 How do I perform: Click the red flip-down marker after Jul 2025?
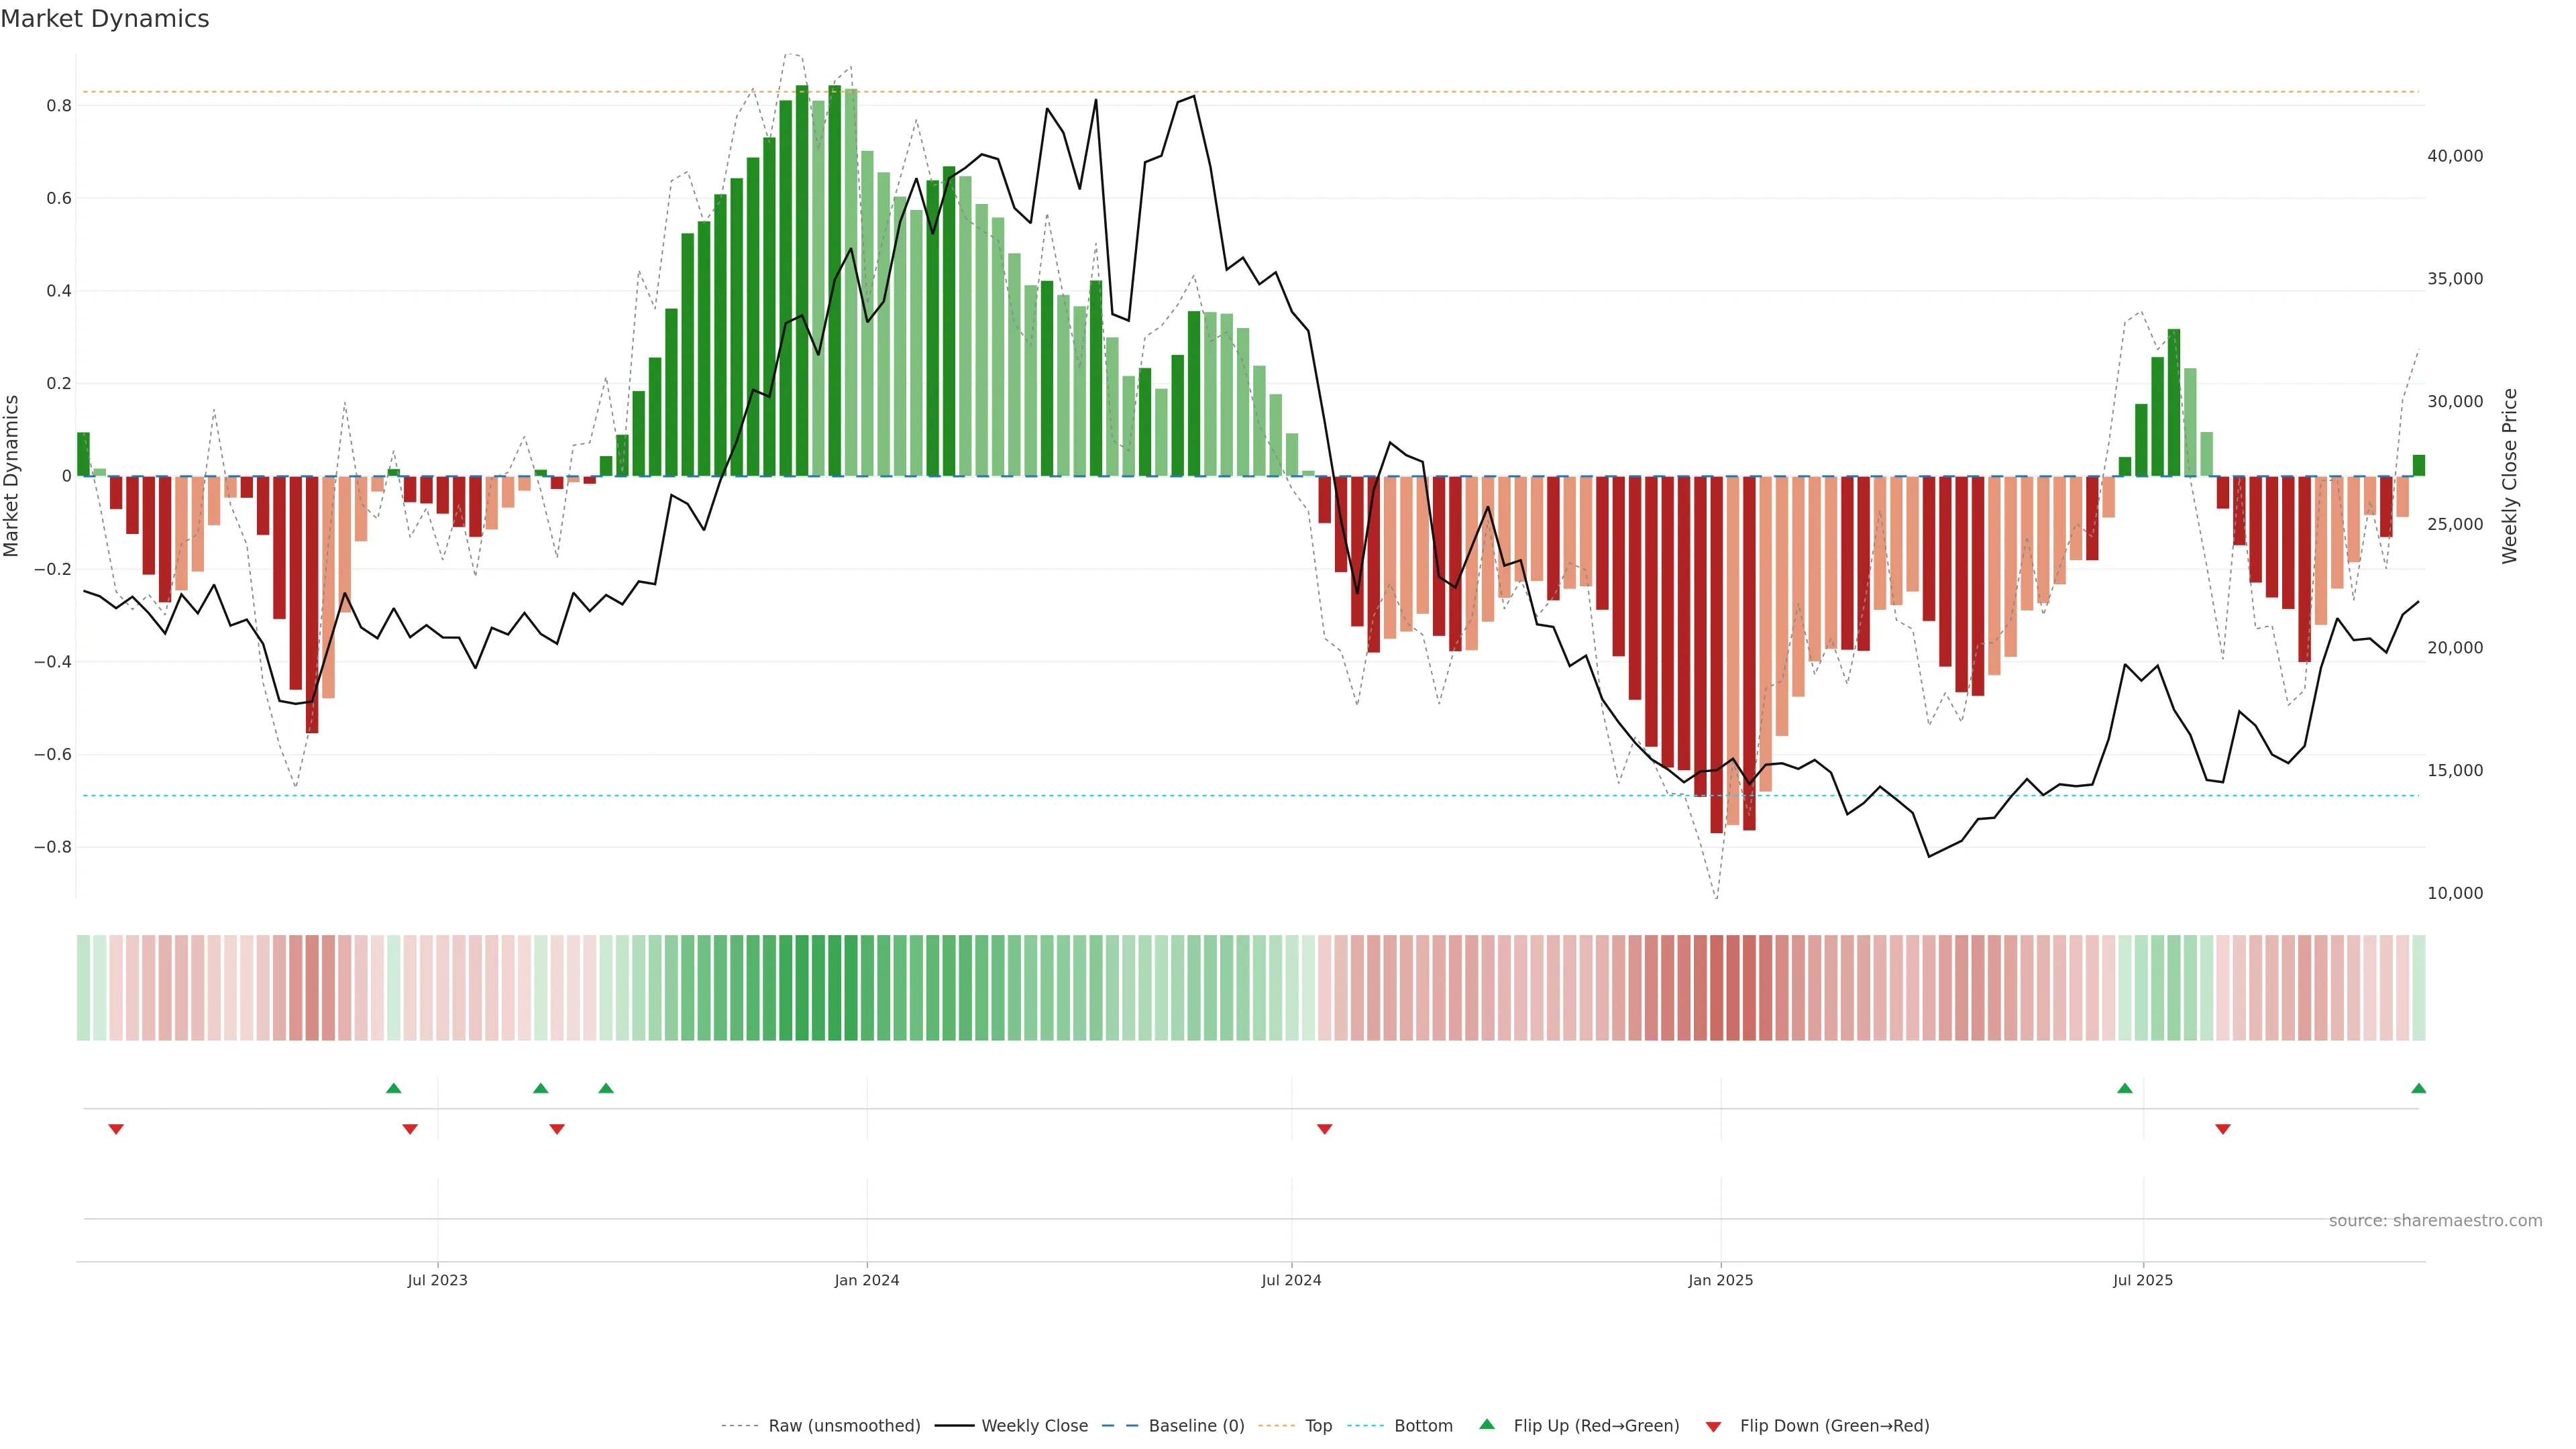coord(2222,1129)
